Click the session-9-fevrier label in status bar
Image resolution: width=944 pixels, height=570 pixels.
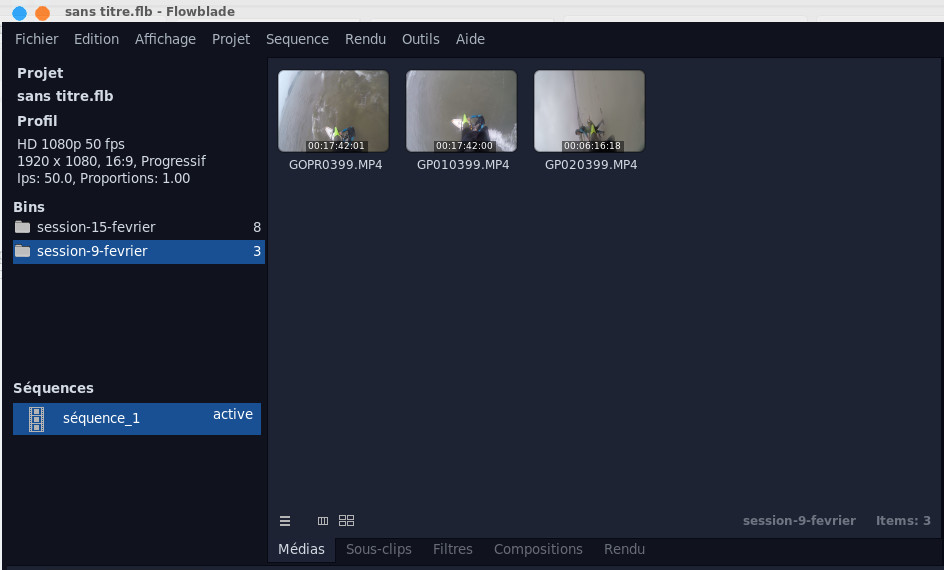799,521
